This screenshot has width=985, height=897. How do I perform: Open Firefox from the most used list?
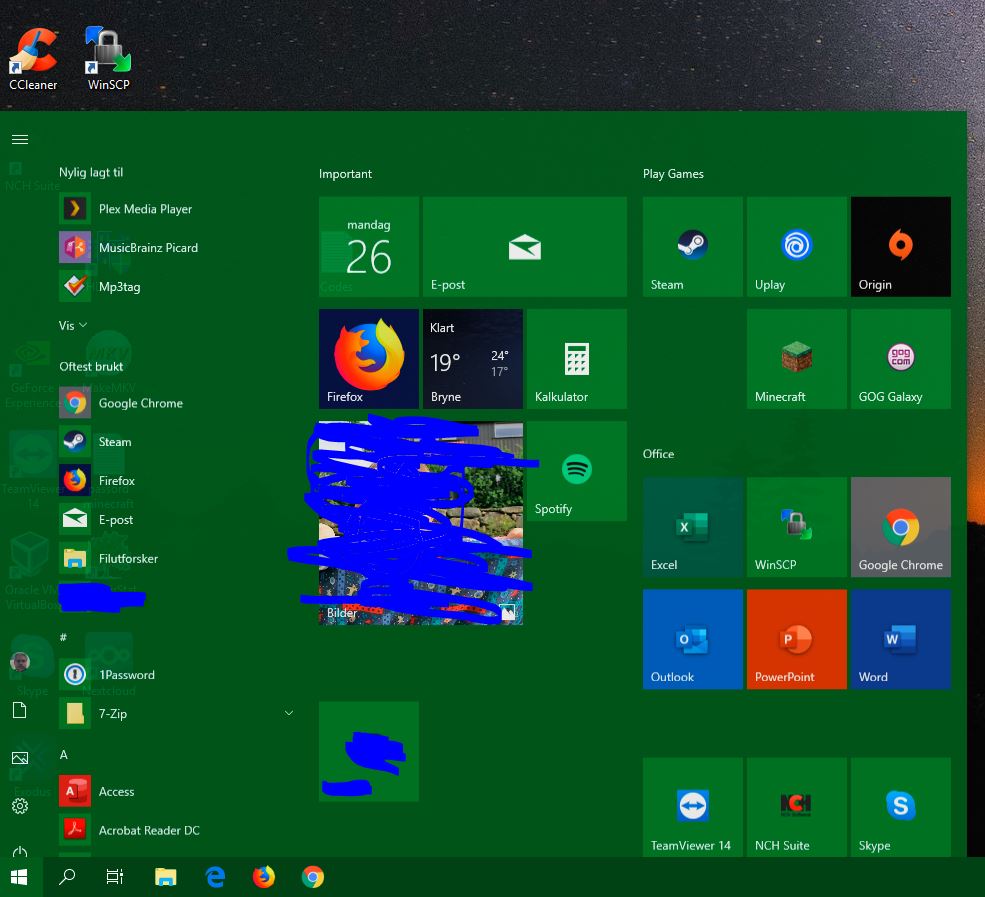pos(176,481)
